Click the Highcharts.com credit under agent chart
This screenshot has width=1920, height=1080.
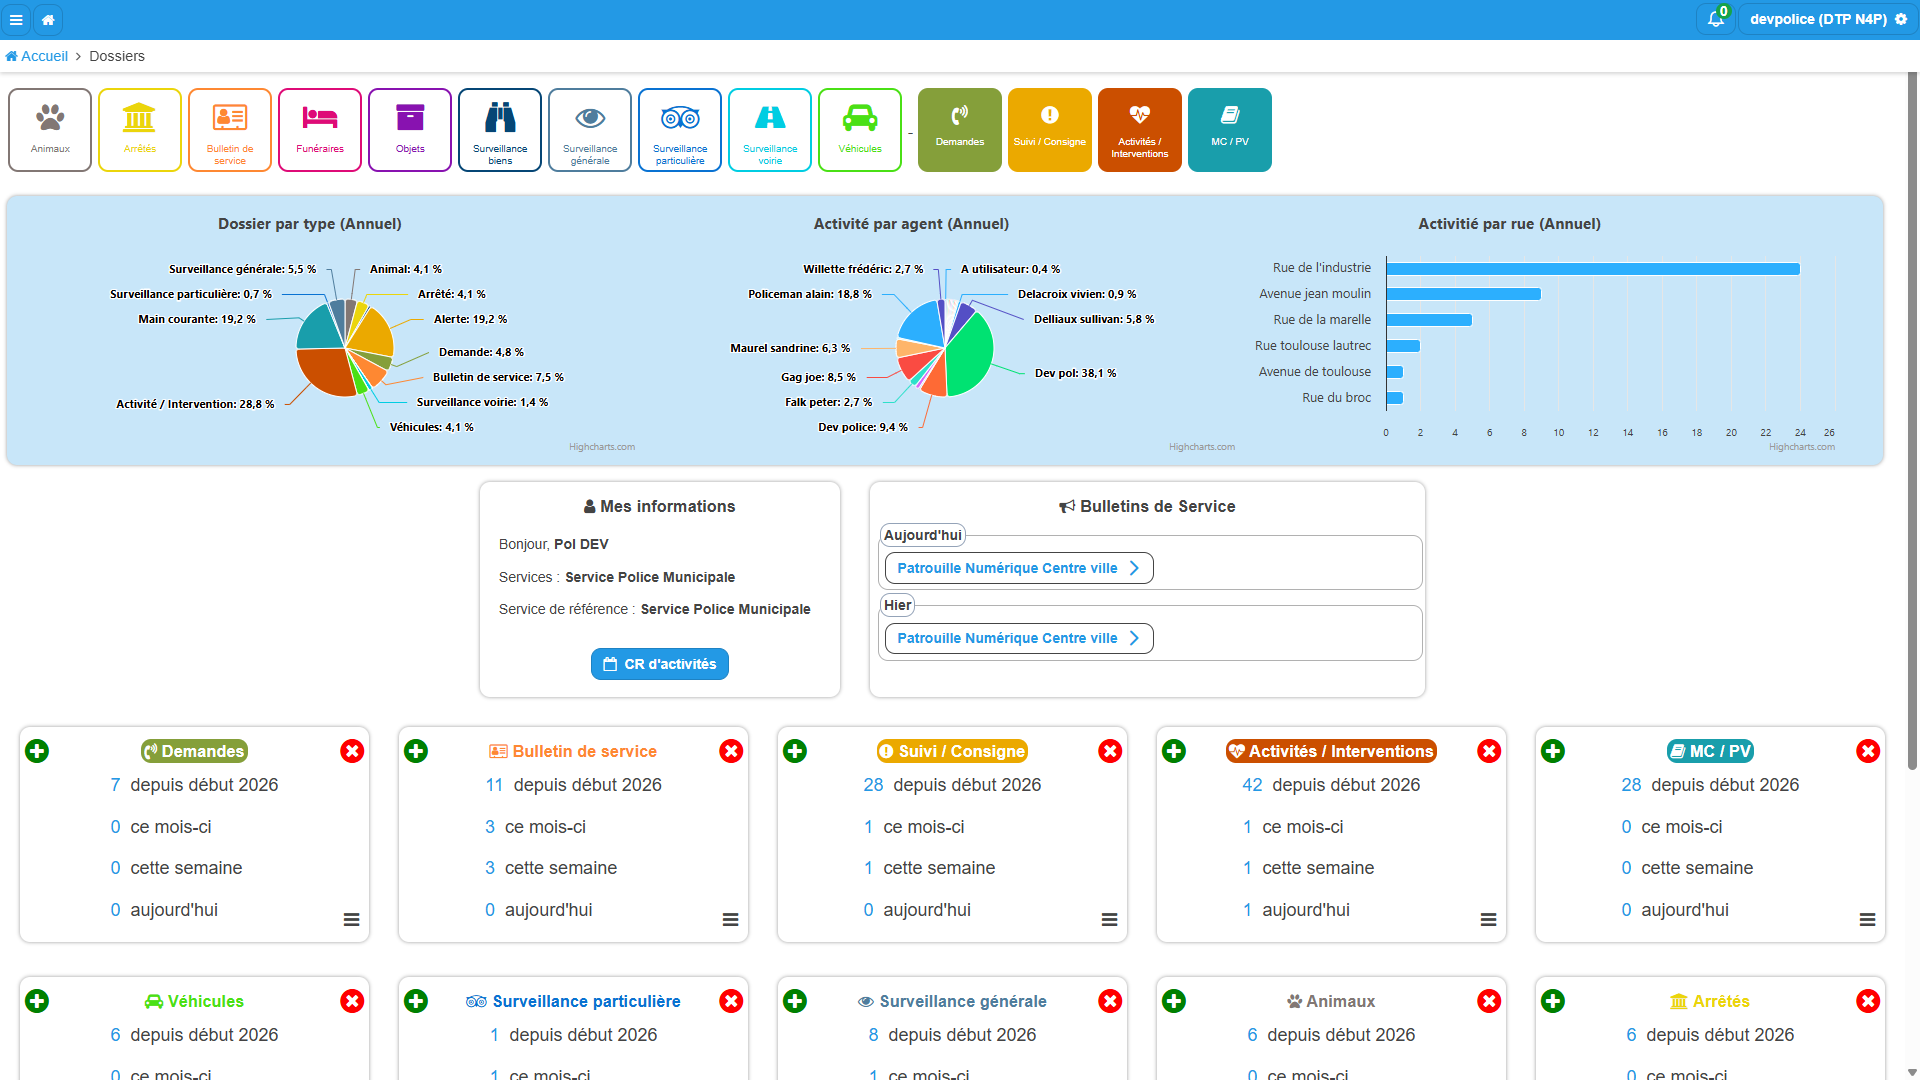[1202, 447]
